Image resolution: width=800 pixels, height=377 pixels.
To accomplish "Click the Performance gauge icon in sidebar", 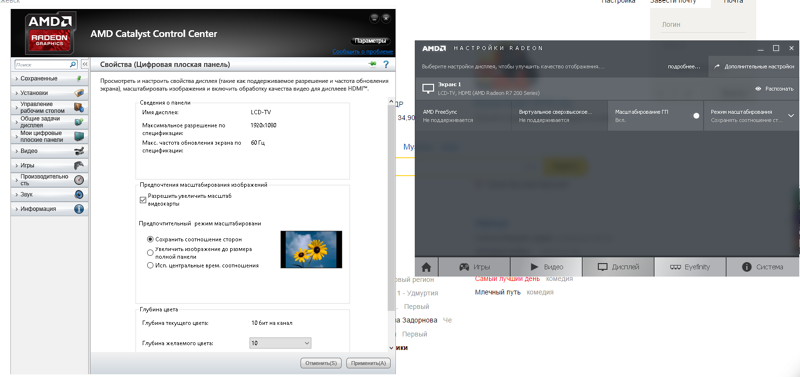I will pyautogui.click(x=79, y=180).
